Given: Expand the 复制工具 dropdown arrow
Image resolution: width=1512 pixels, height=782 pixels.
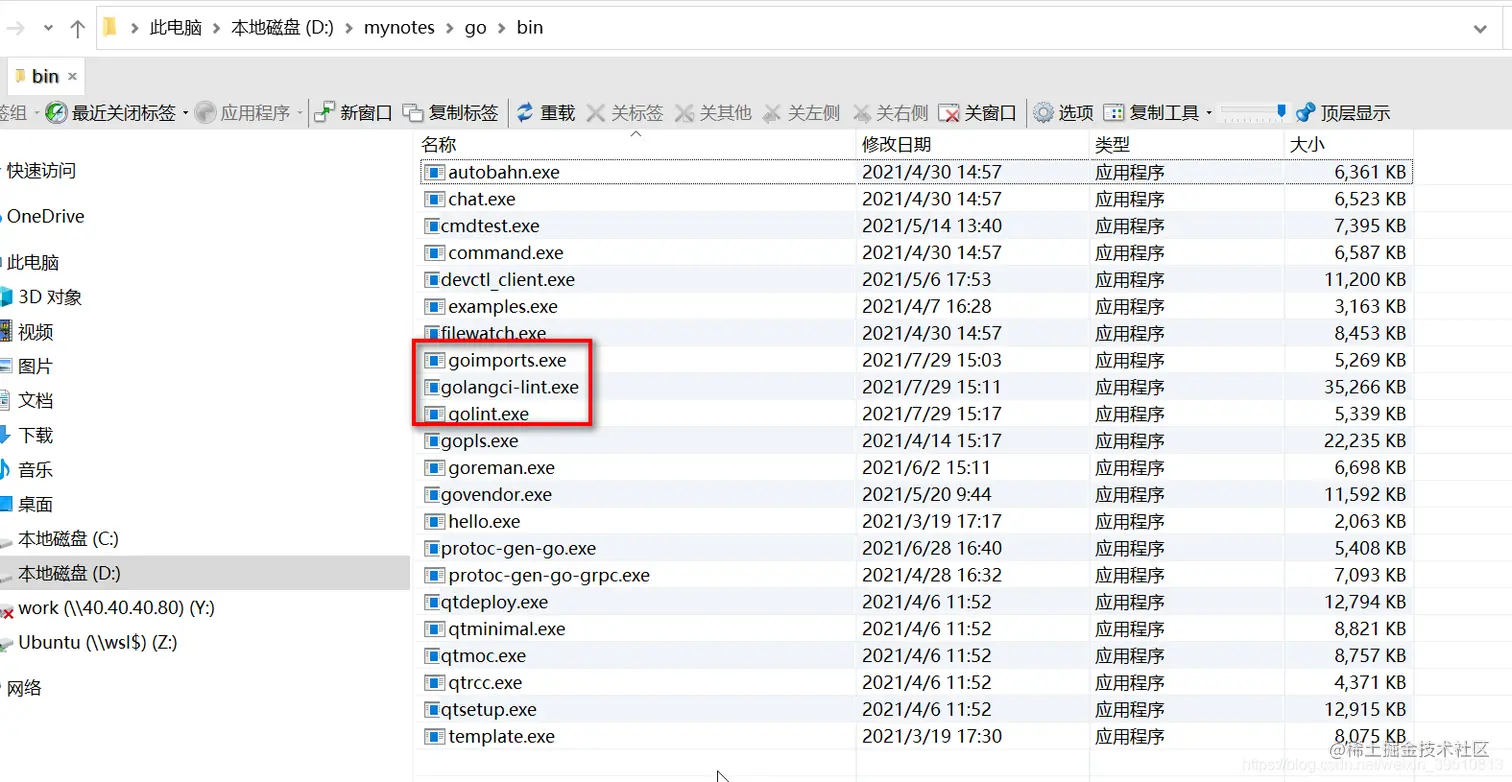Looking at the screenshot, I should pyautogui.click(x=1209, y=113).
